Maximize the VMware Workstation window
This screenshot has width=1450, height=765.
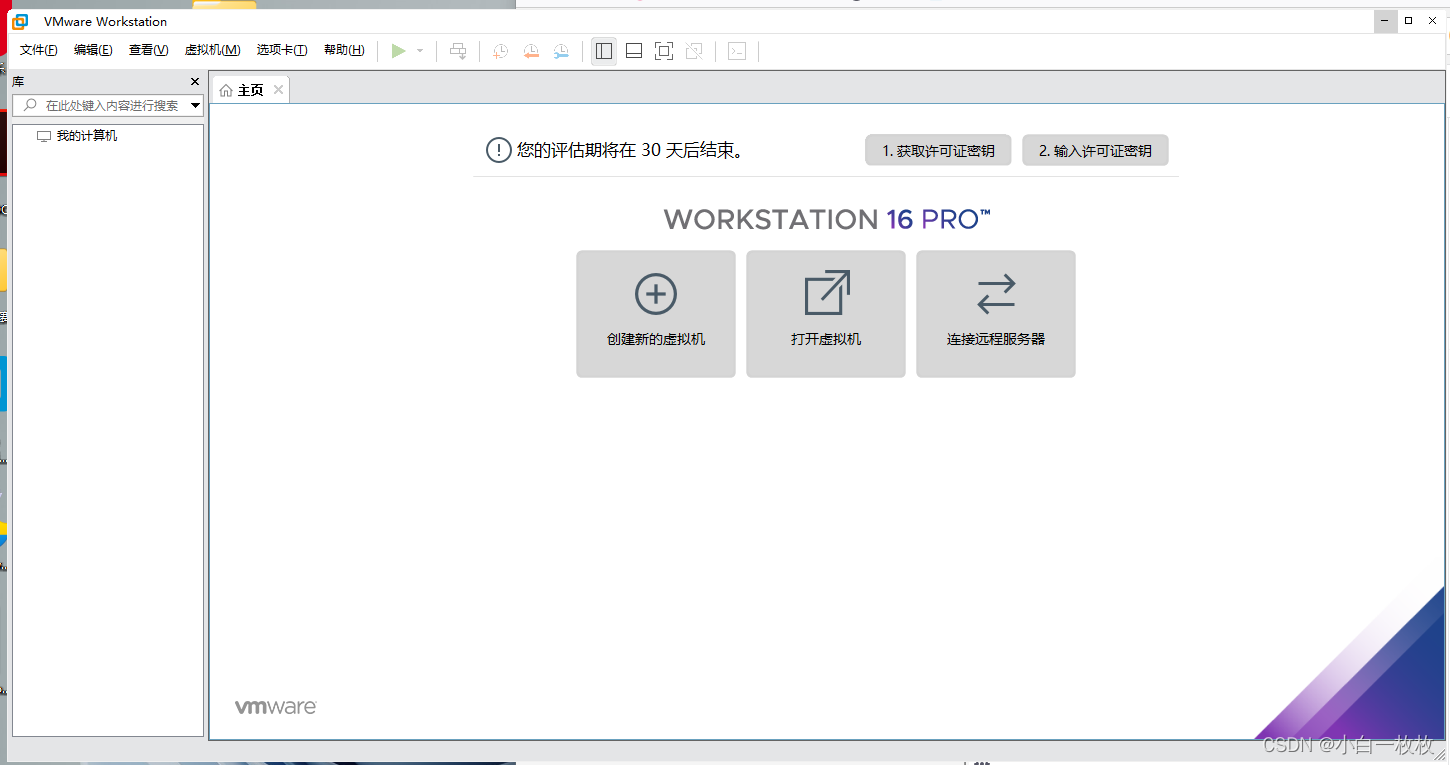[1409, 21]
